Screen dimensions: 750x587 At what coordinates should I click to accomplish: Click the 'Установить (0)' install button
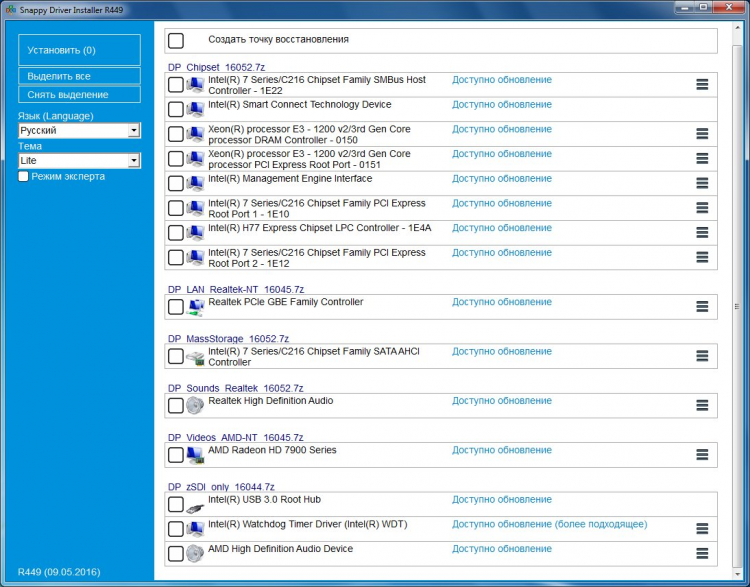[79, 50]
